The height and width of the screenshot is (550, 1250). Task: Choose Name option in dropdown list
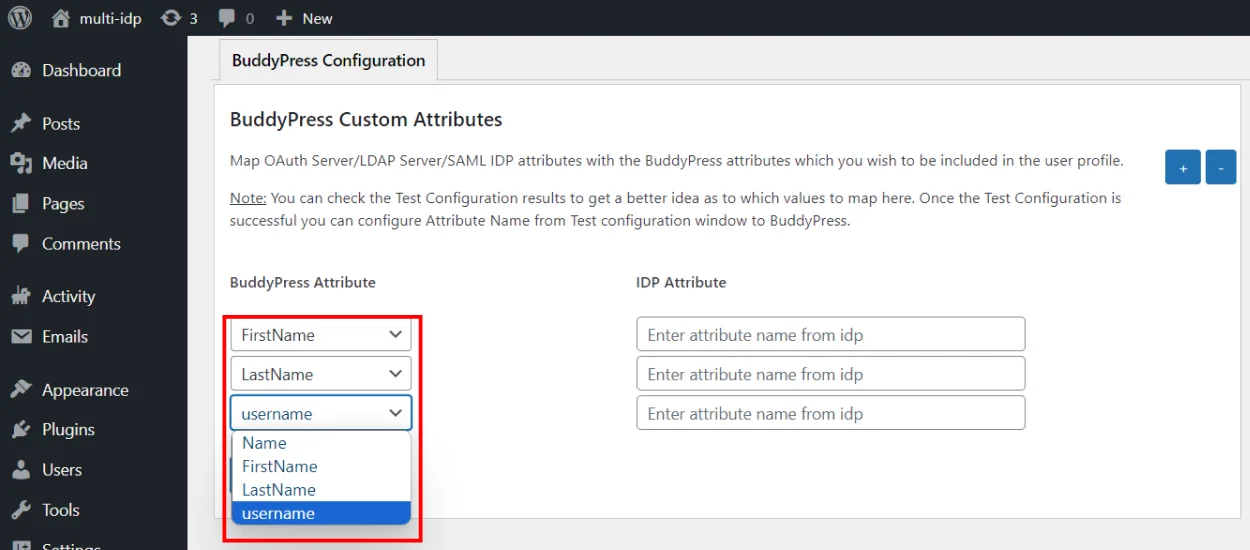[x=321, y=443]
